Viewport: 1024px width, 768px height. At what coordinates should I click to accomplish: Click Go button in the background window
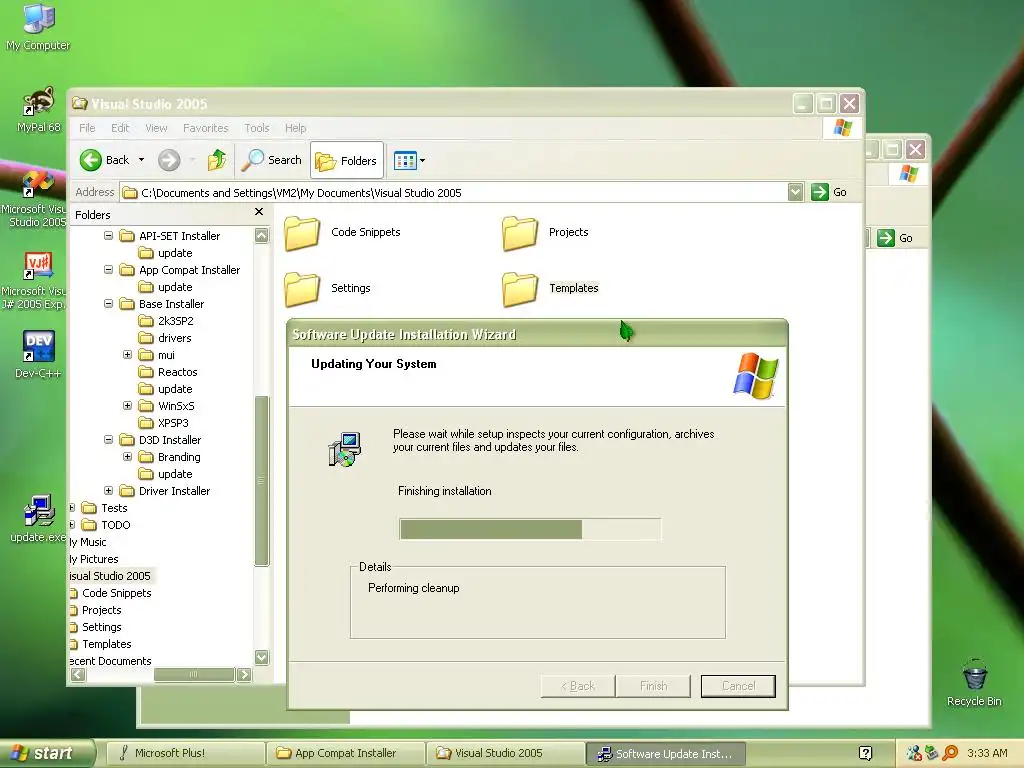pos(895,238)
